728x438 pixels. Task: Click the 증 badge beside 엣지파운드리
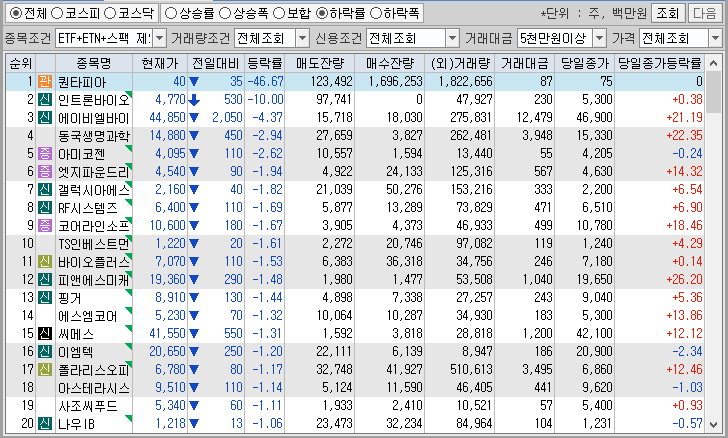(x=45, y=171)
